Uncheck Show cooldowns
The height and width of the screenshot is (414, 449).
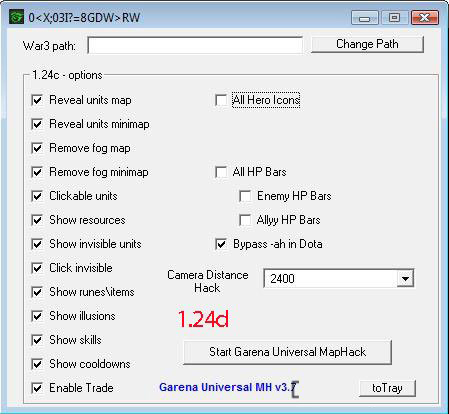(x=37, y=364)
